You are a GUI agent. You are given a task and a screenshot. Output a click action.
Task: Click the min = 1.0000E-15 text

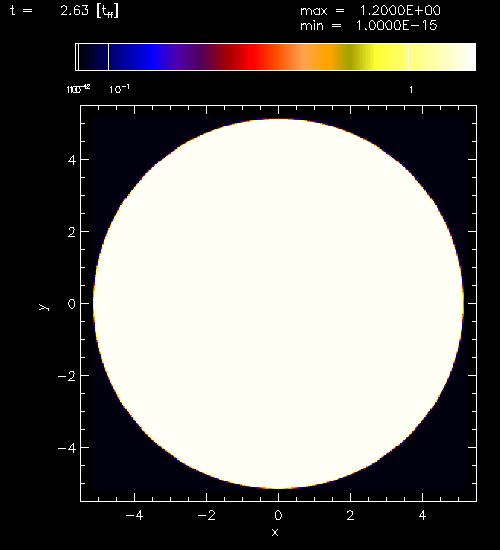click(369, 26)
